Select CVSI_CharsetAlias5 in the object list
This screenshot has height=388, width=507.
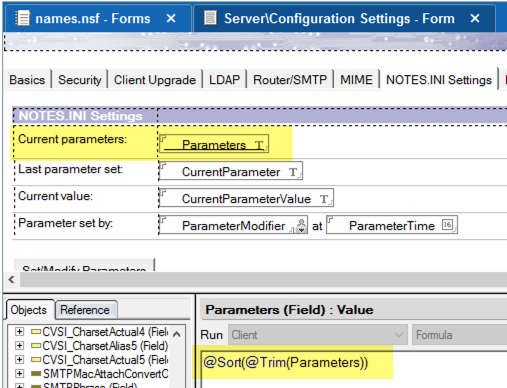tap(105, 346)
